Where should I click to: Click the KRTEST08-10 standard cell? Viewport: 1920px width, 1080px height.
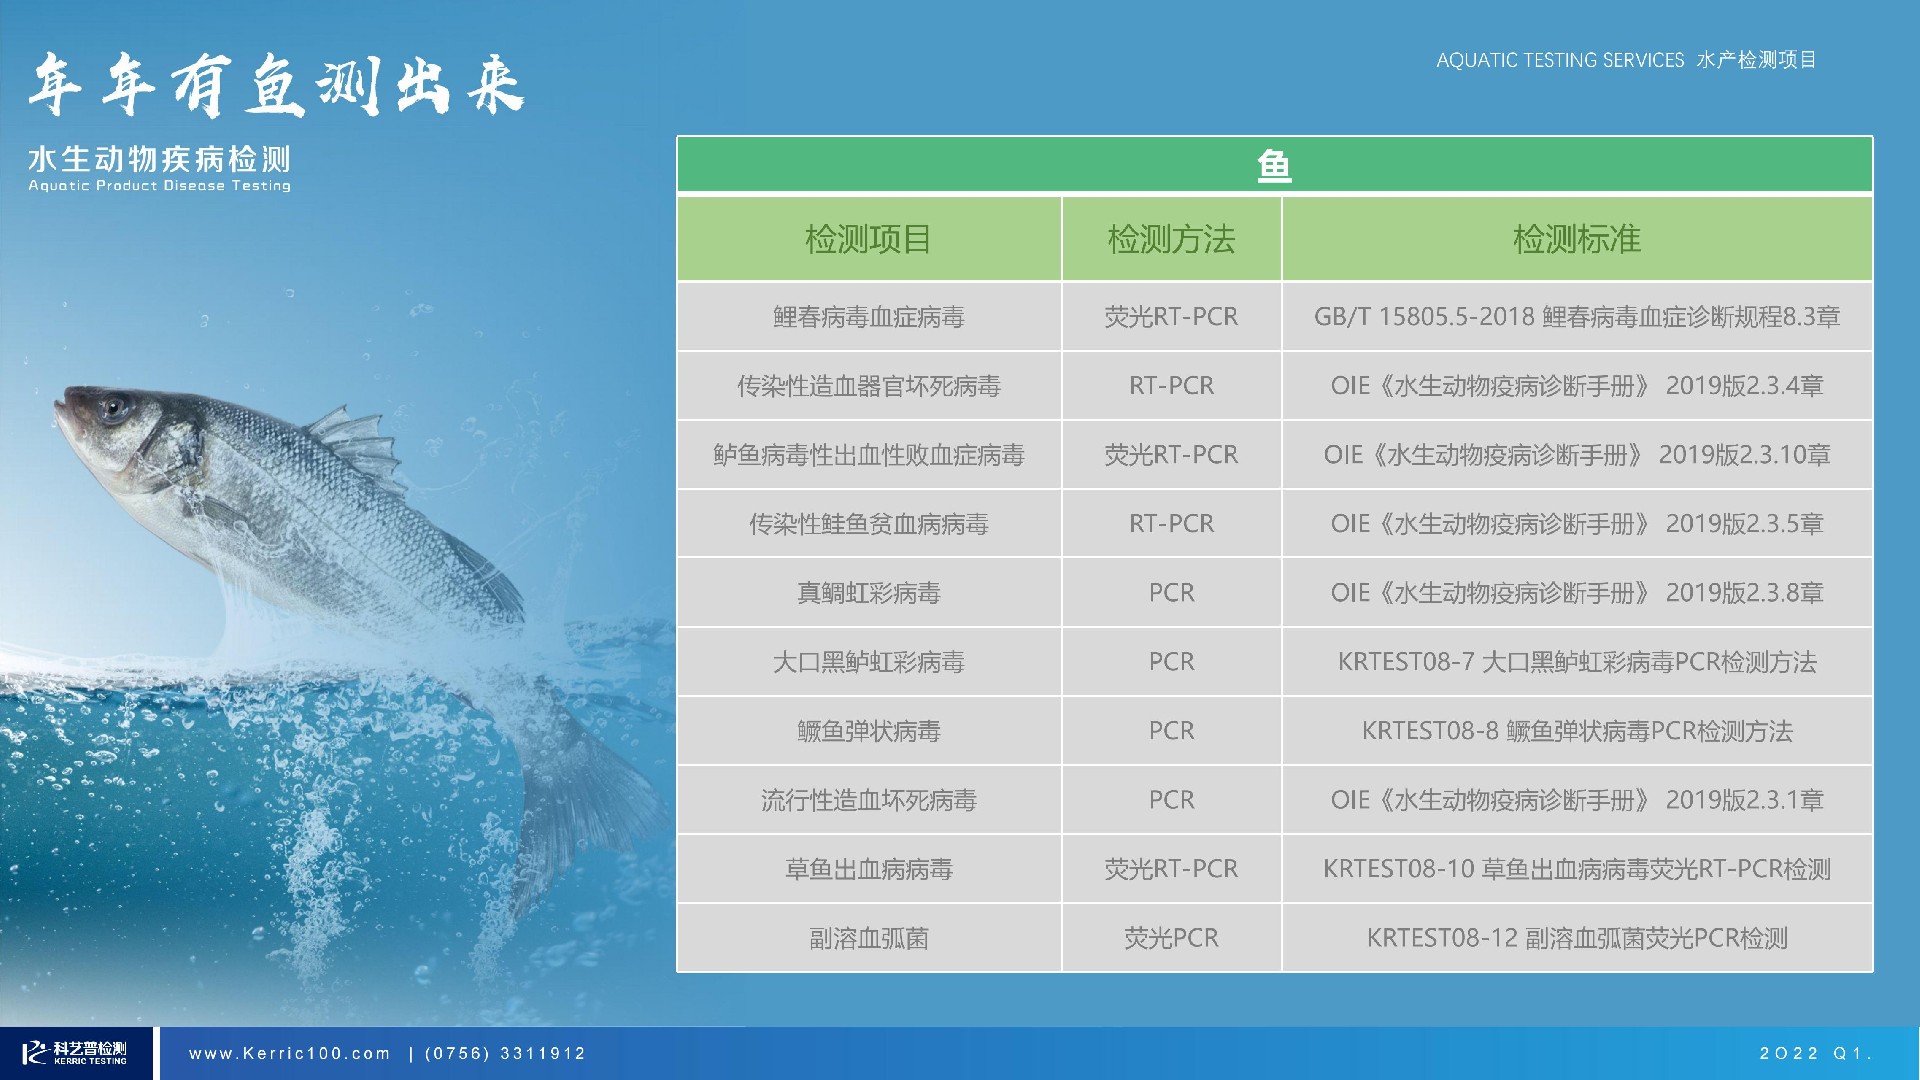(x=1577, y=869)
